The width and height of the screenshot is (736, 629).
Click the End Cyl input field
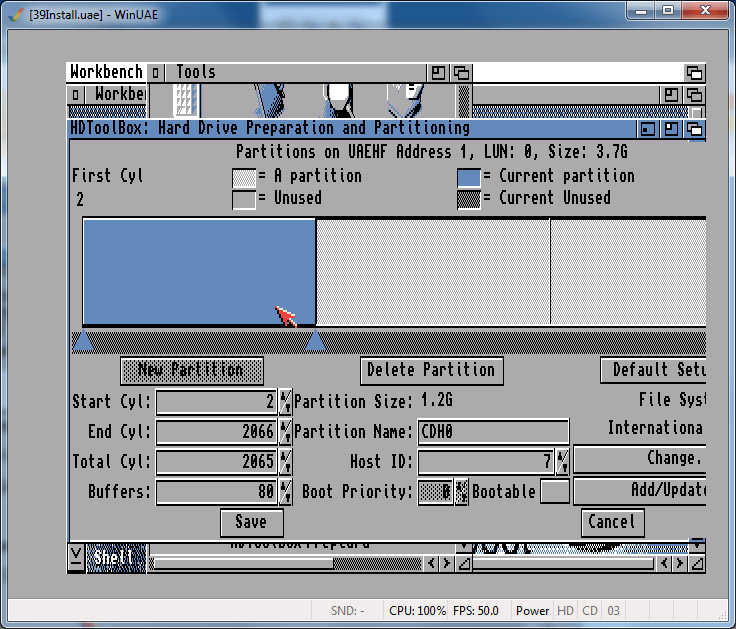pyautogui.click(x=216, y=431)
